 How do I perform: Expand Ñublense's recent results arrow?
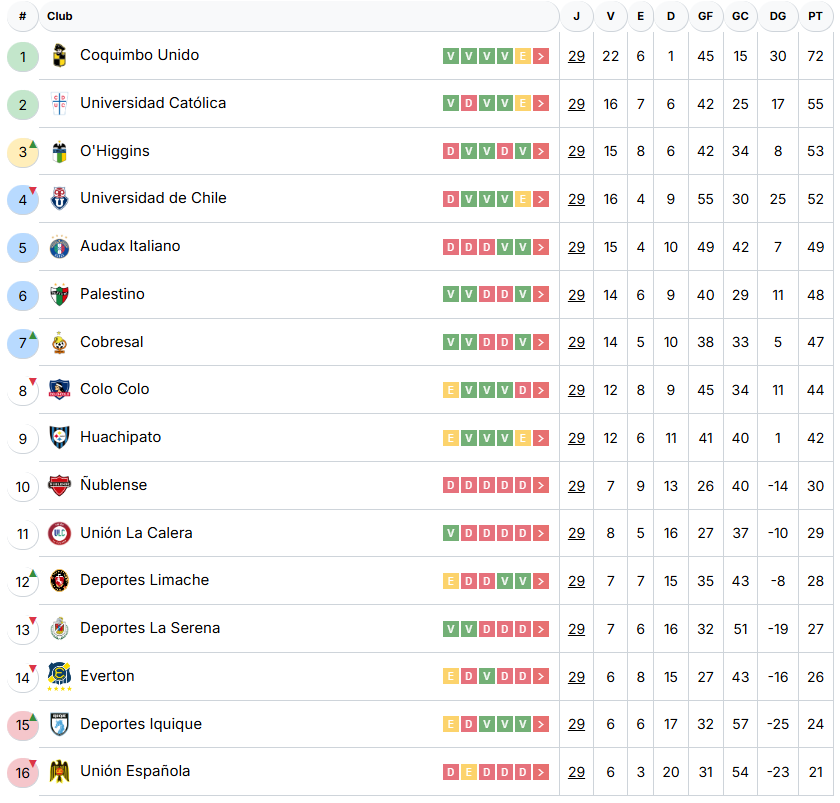[x=541, y=486]
